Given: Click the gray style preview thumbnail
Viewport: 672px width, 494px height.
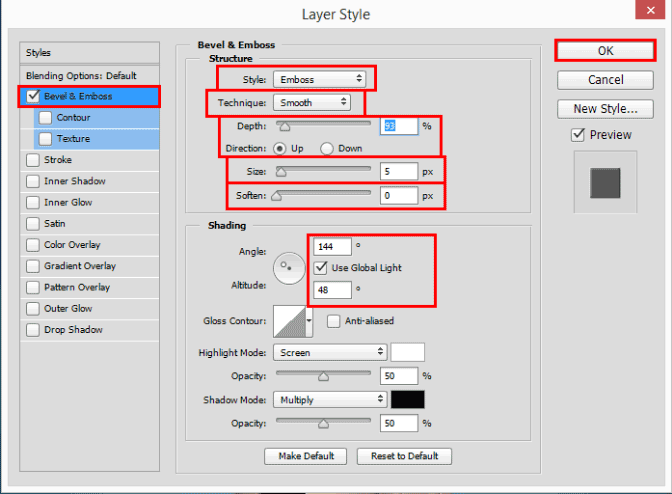Looking at the screenshot, I should click(605, 183).
